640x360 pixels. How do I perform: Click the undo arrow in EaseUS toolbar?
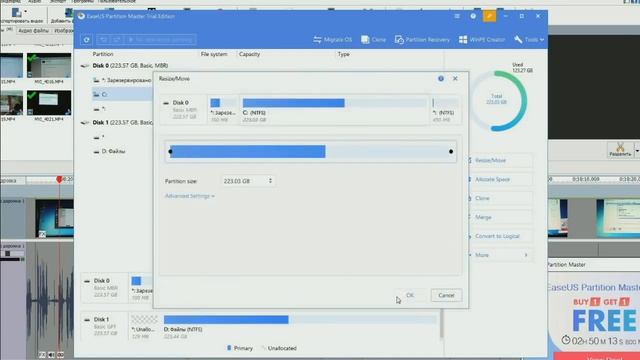pos(103,40)
